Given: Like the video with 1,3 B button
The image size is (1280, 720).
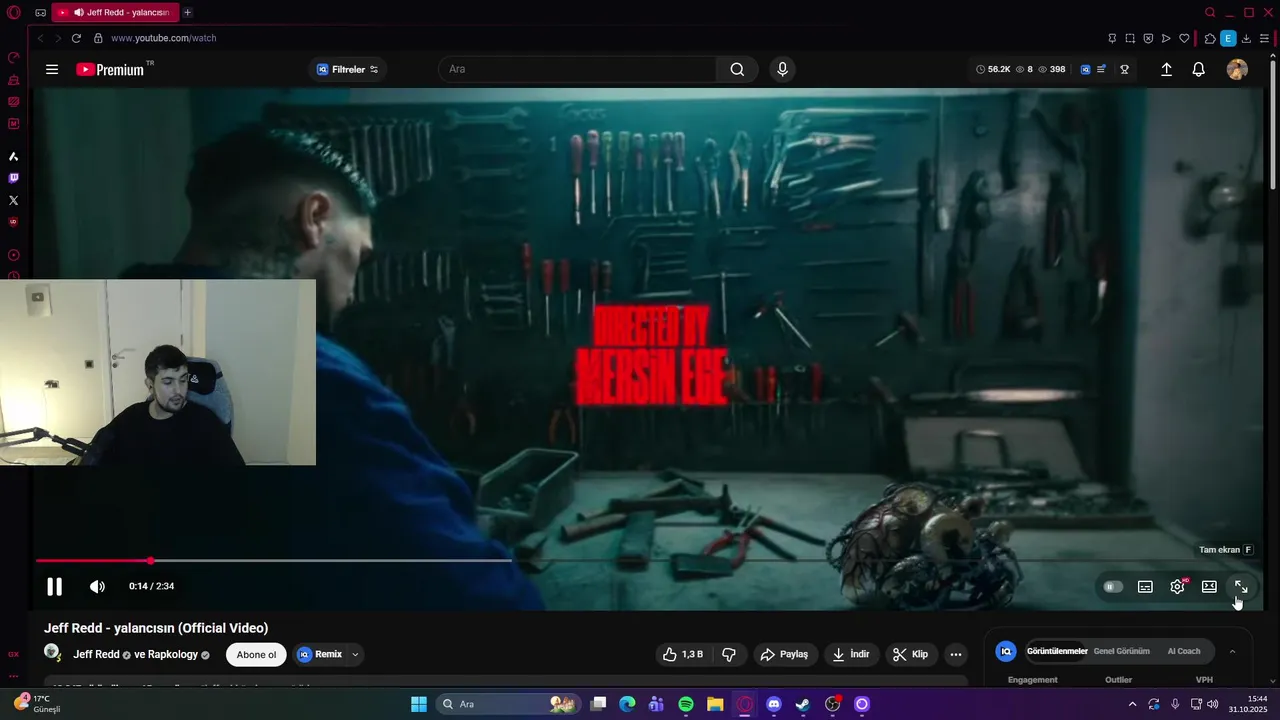Looking at the screenshot, I should (683, 654).
